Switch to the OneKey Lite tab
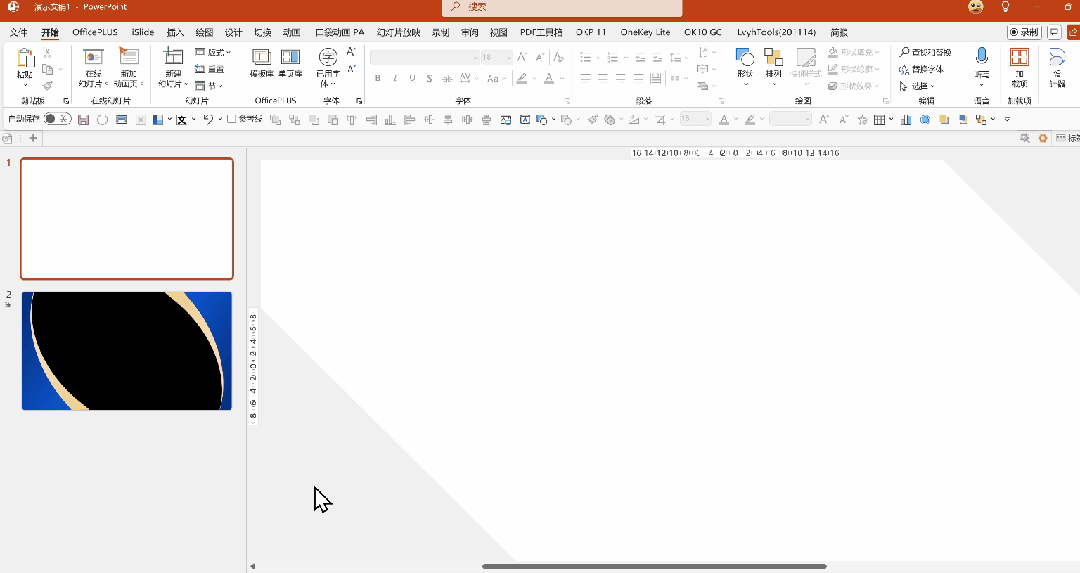Screen dimensions: 1080x573 [x=645, y=32]
